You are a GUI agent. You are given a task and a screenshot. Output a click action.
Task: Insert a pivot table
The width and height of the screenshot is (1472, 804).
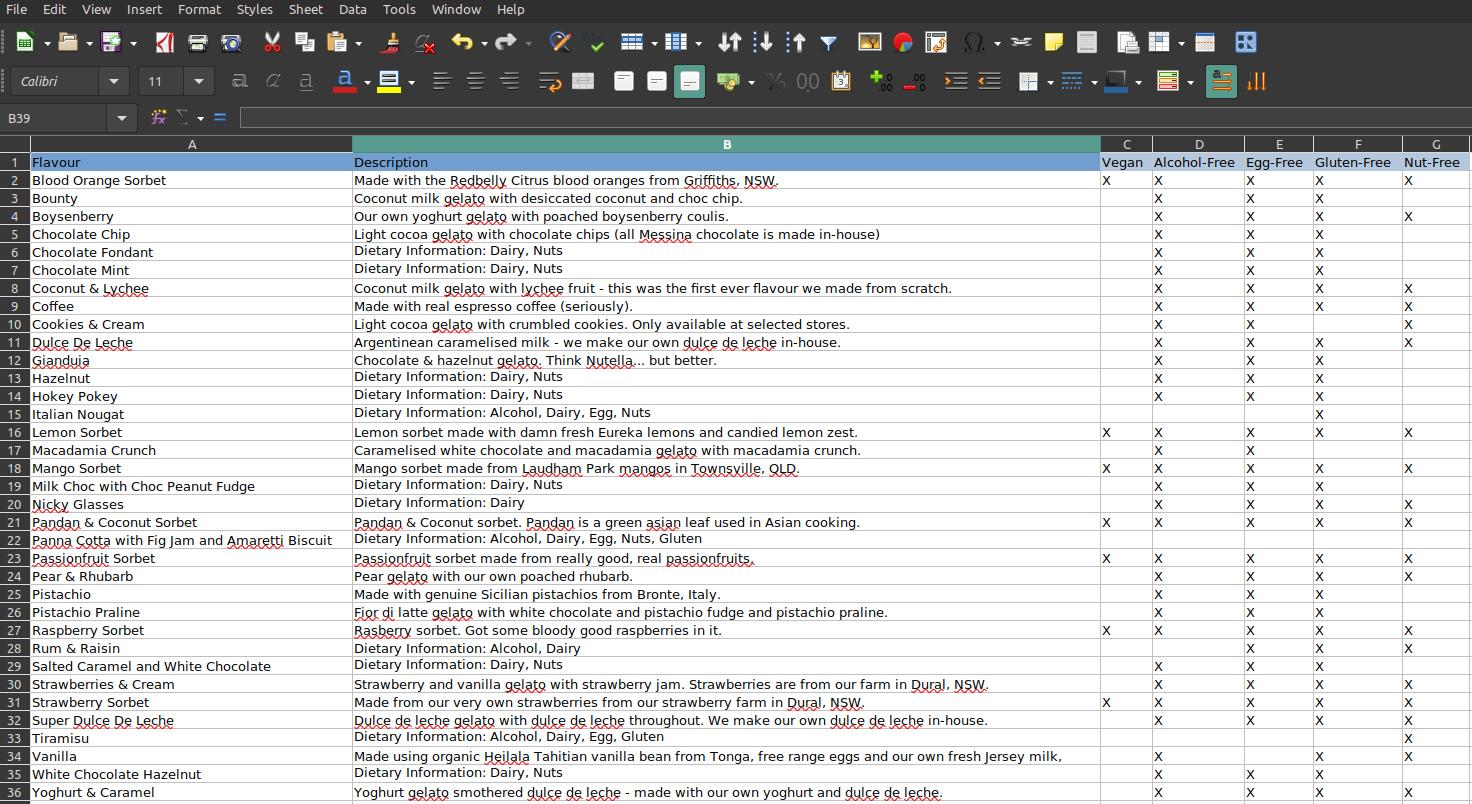coord(936,42)
